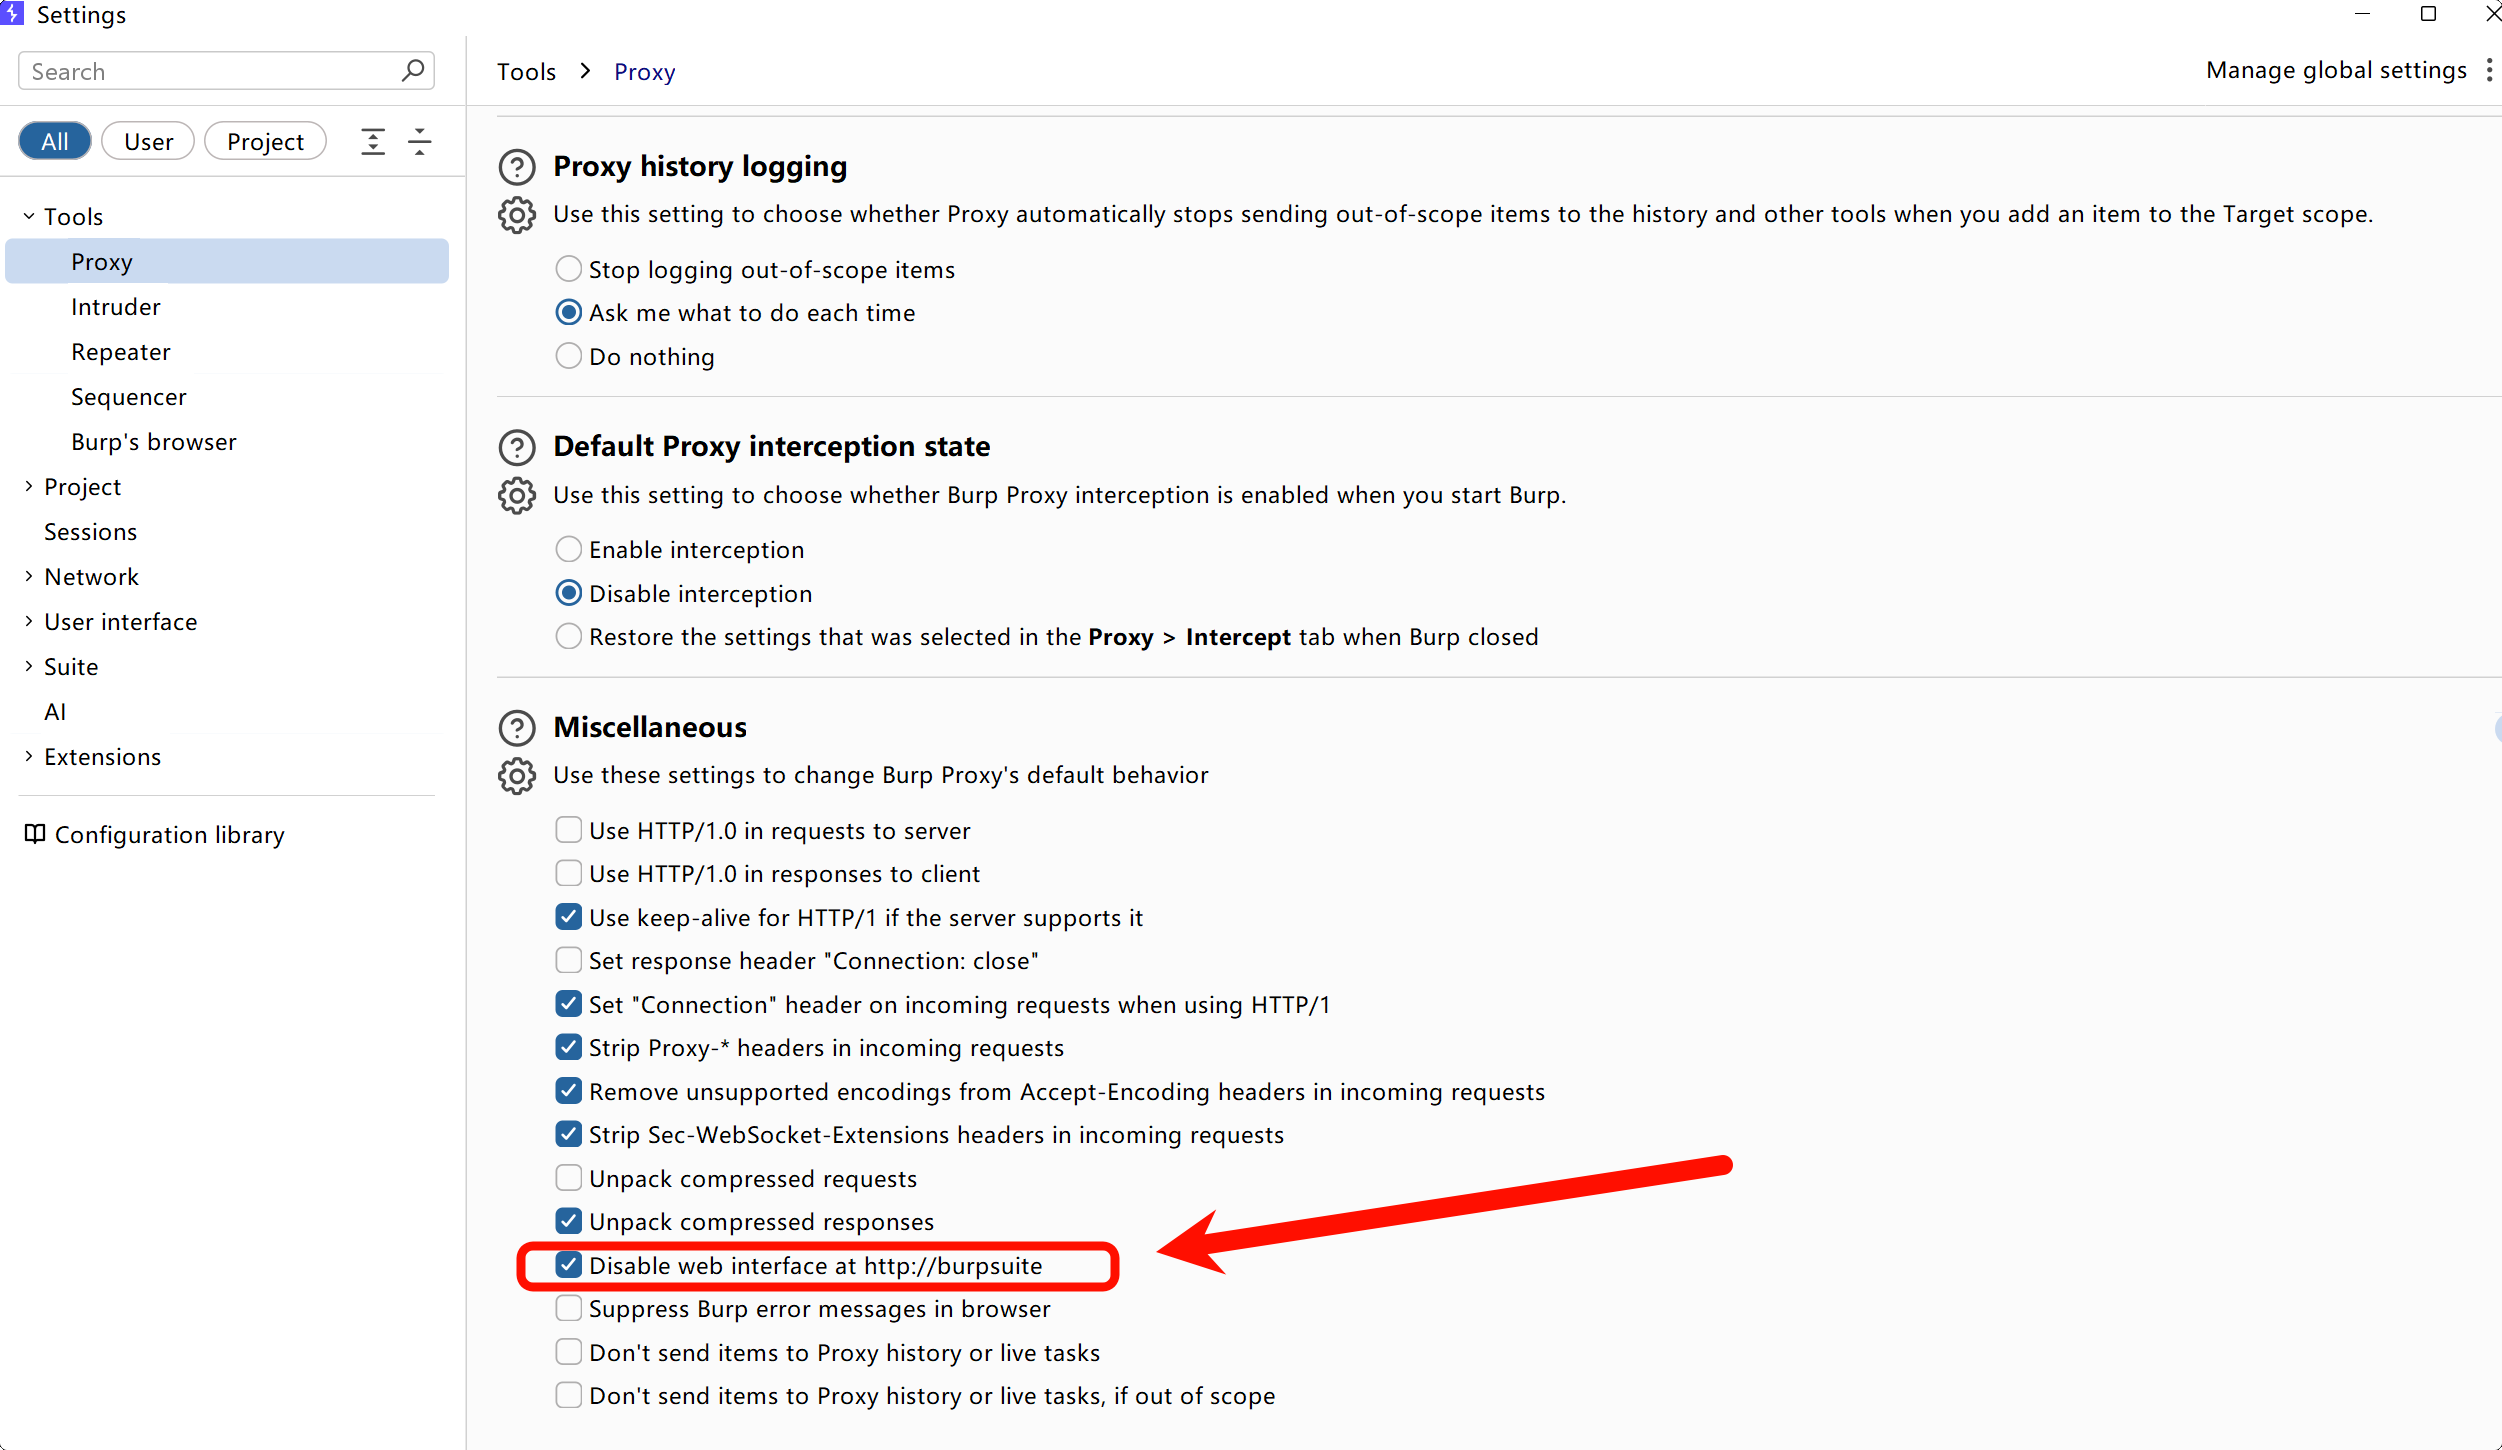2502x1450 pixels.
Task: Click Tools in the breadcrumb
Action: pyautogui.click(x=526, y=72)
